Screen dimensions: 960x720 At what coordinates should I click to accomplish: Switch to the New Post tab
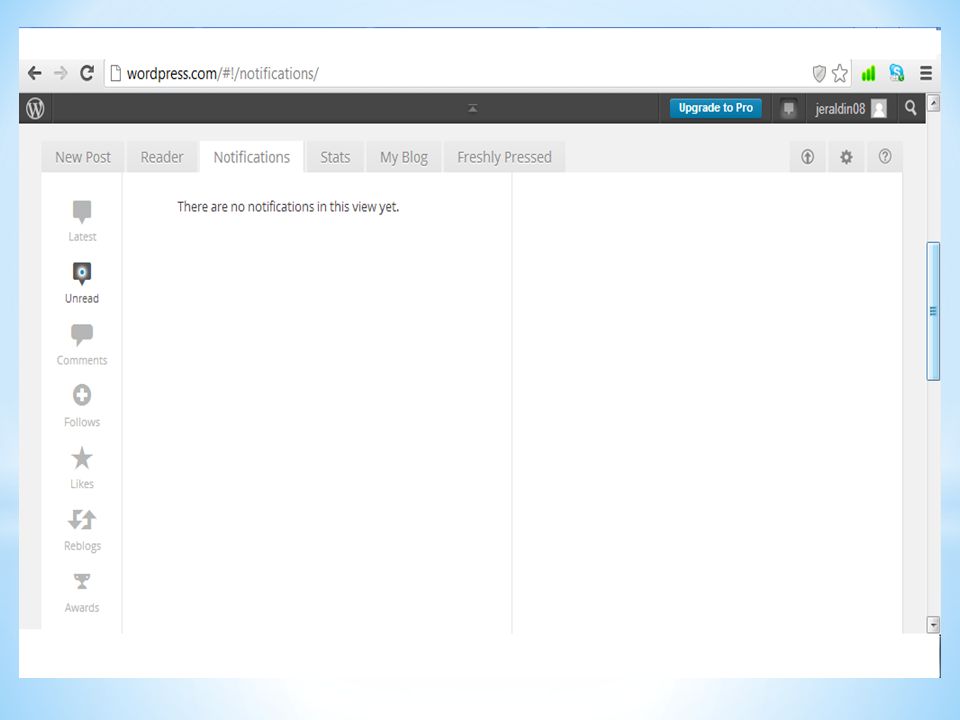(x=83, y=157)
